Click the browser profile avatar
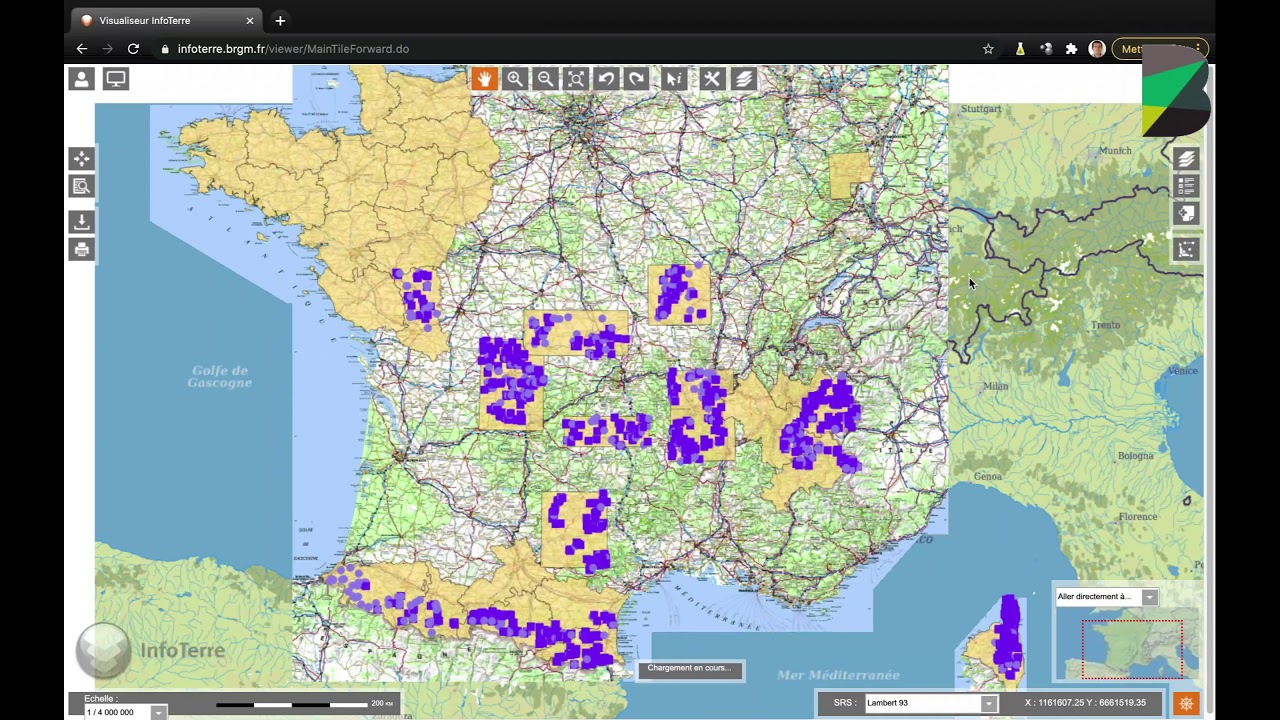 coord(1097,49)
